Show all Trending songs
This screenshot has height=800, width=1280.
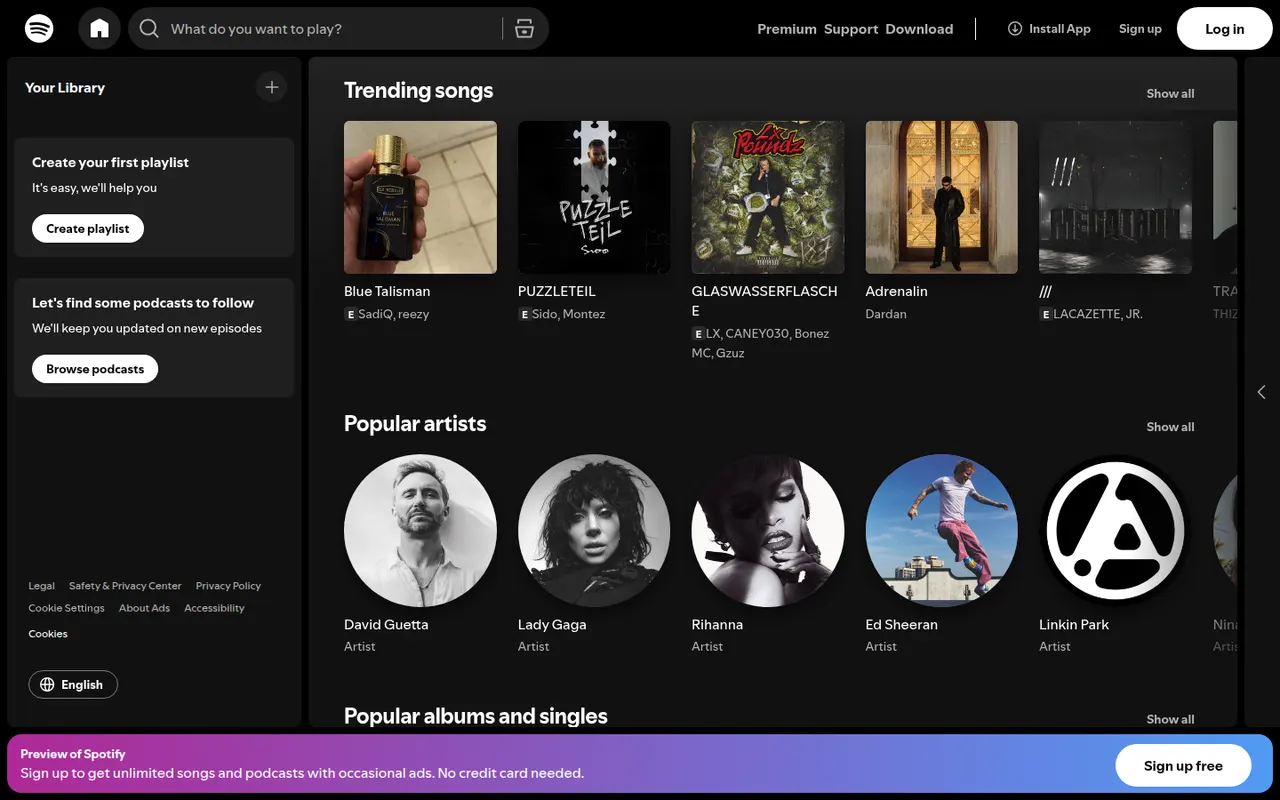(1170, 93)
